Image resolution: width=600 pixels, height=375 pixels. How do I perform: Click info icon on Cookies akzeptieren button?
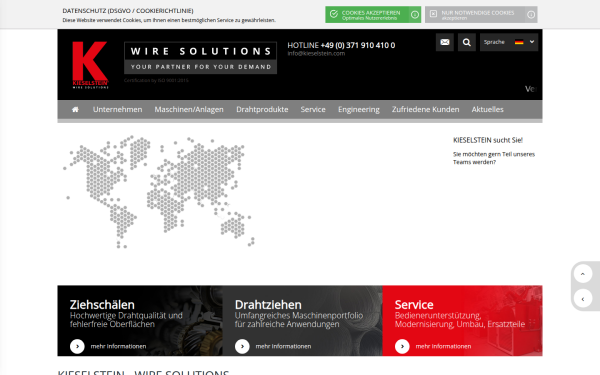(x=415, y=15)
